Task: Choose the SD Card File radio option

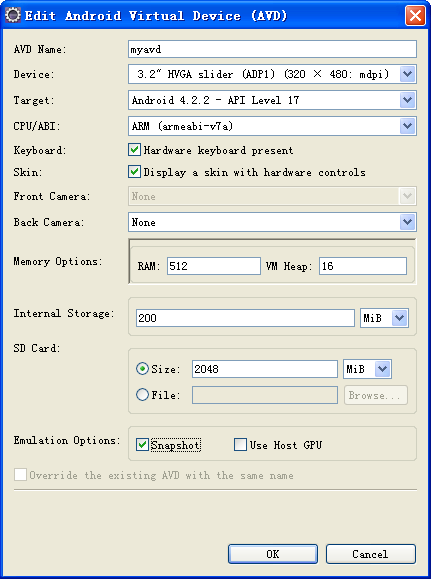Action: (142, 394)
